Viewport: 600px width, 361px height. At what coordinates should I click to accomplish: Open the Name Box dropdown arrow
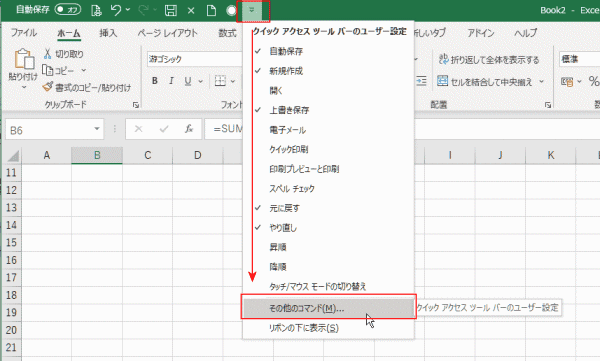click(97, 129)
